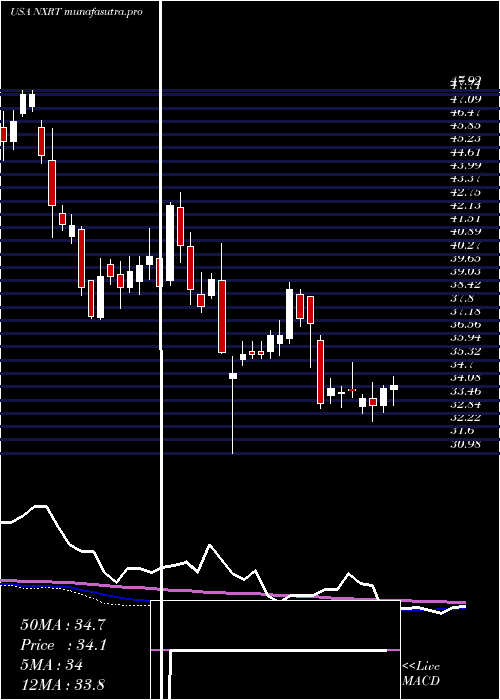Click the 36.56 price axis label

pyautogui.click(x=466, y=325)
